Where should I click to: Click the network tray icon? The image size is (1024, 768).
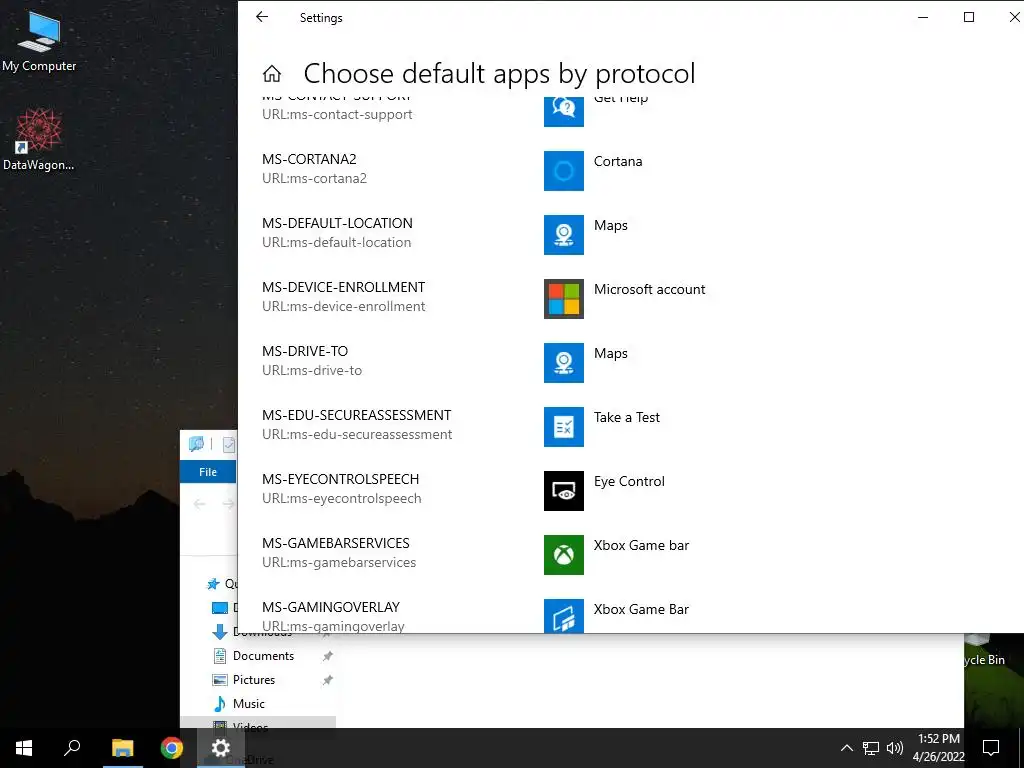[871, 748]
